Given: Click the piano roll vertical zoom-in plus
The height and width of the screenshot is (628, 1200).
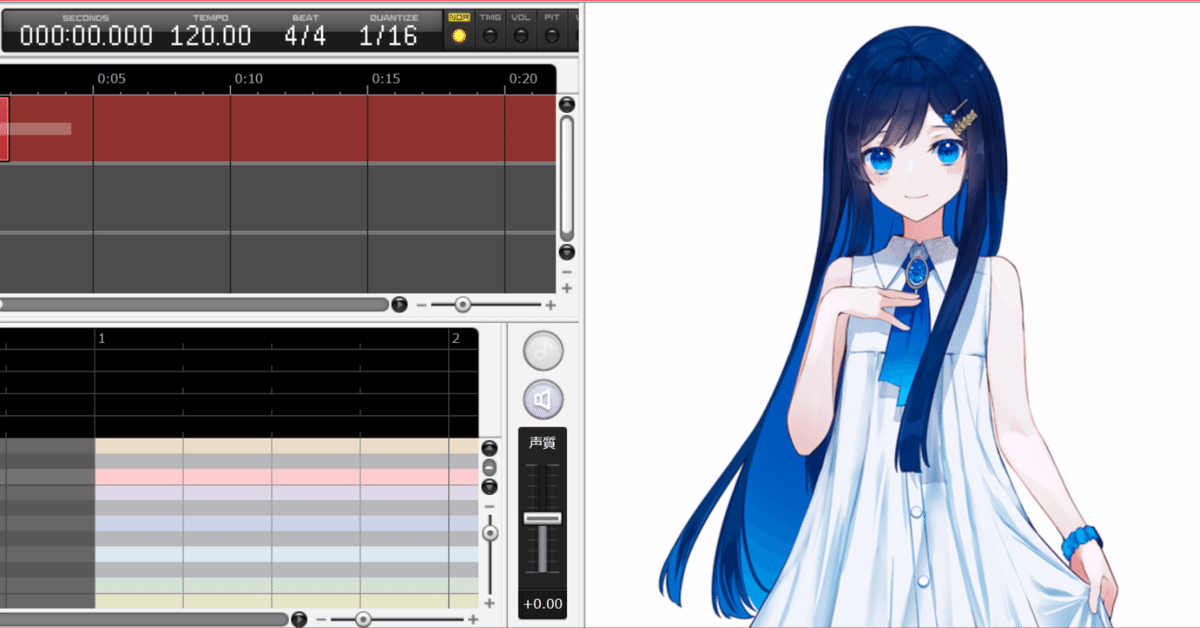Looking at the screenshot, I should (489, 603).
